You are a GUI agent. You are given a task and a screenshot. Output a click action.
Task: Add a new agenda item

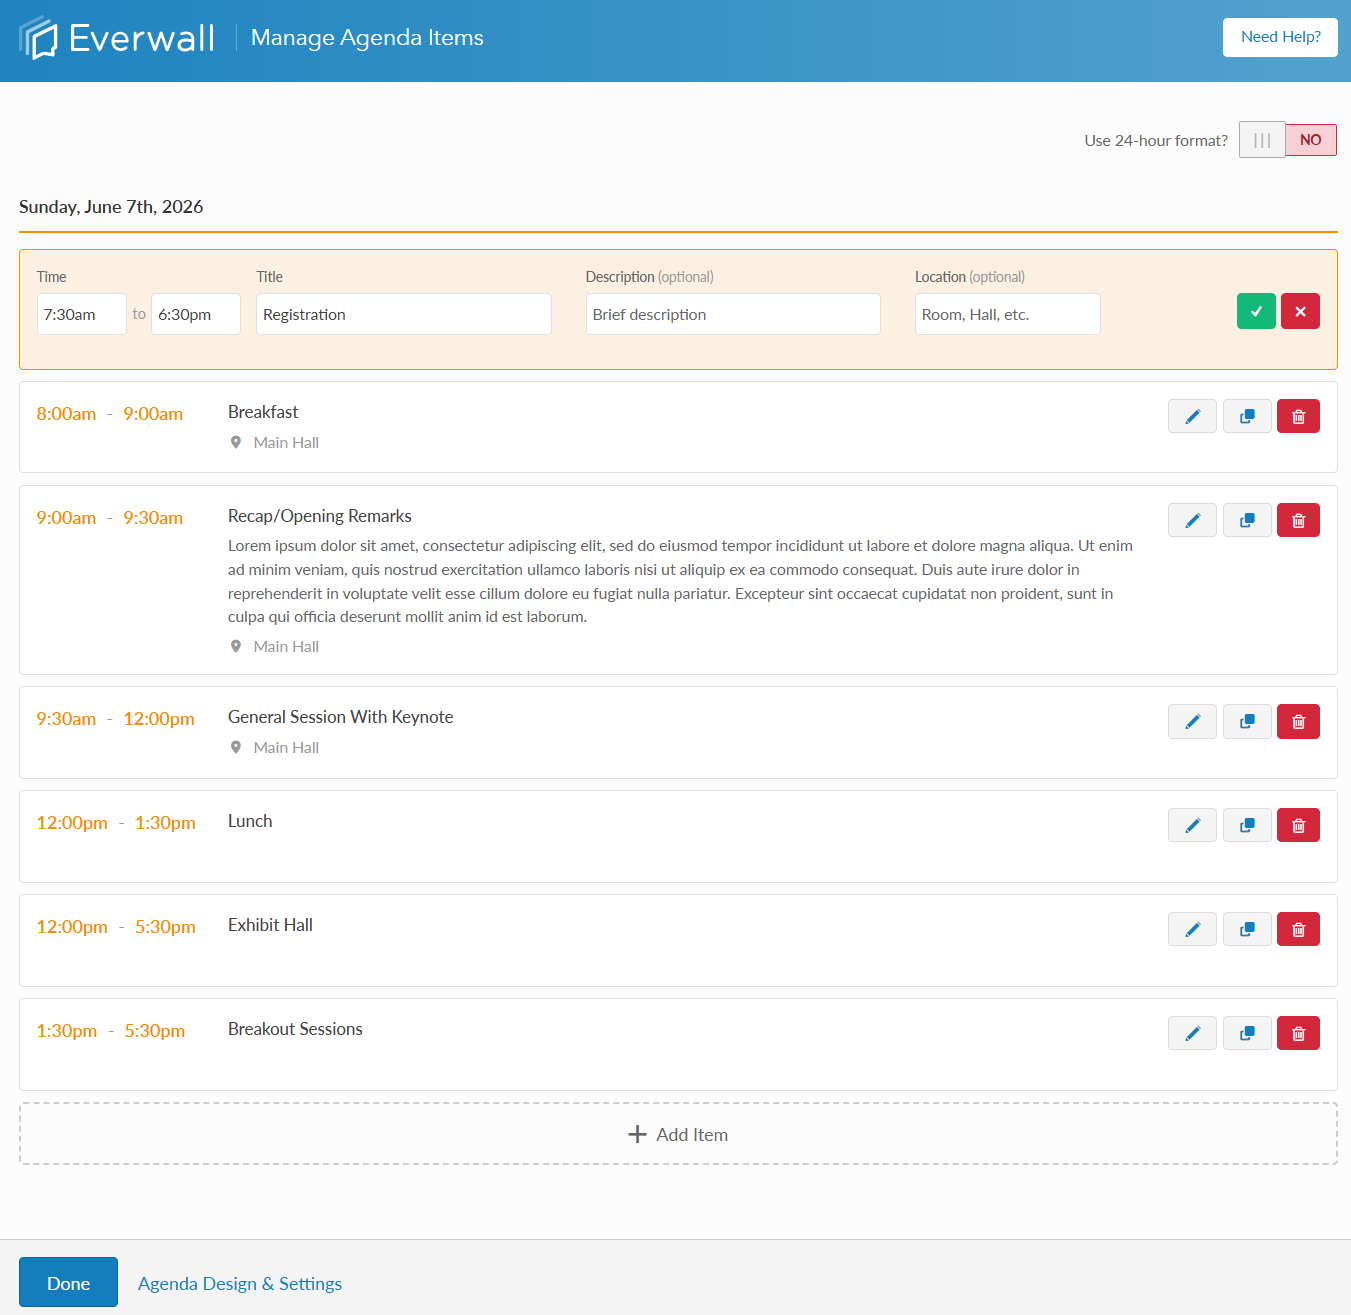click(677, 1133)
